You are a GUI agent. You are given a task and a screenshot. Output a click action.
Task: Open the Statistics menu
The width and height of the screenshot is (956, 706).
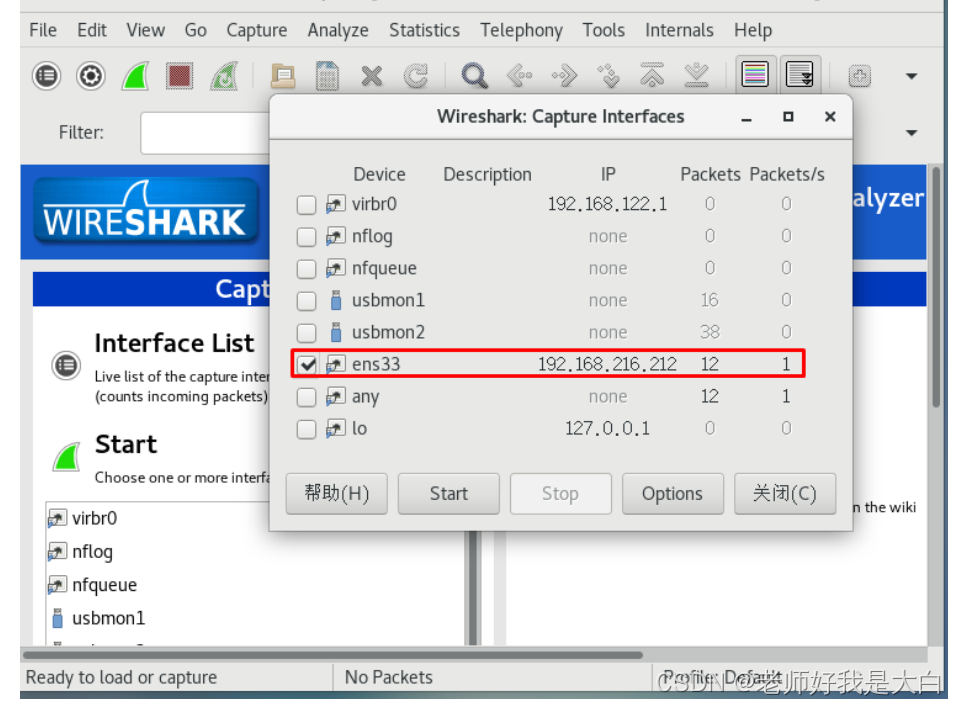pyautogui.click(x=424, y=30)
